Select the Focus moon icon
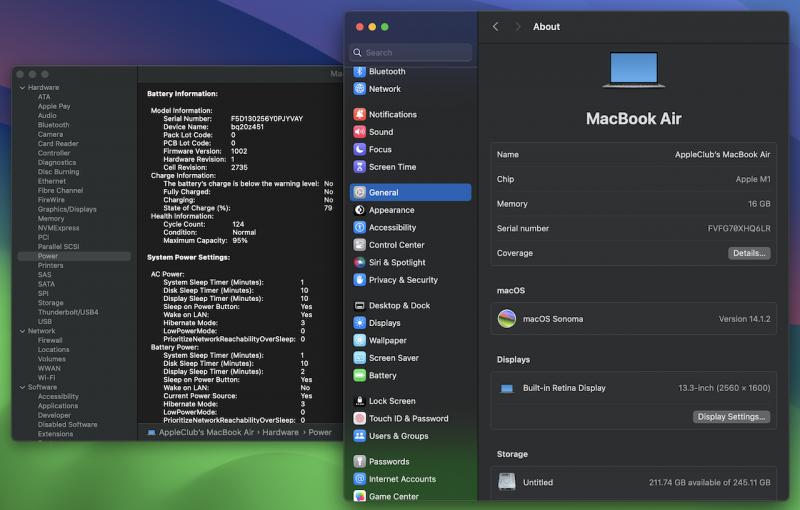Viewport: 800px width, 510px height. pos(360,150)
